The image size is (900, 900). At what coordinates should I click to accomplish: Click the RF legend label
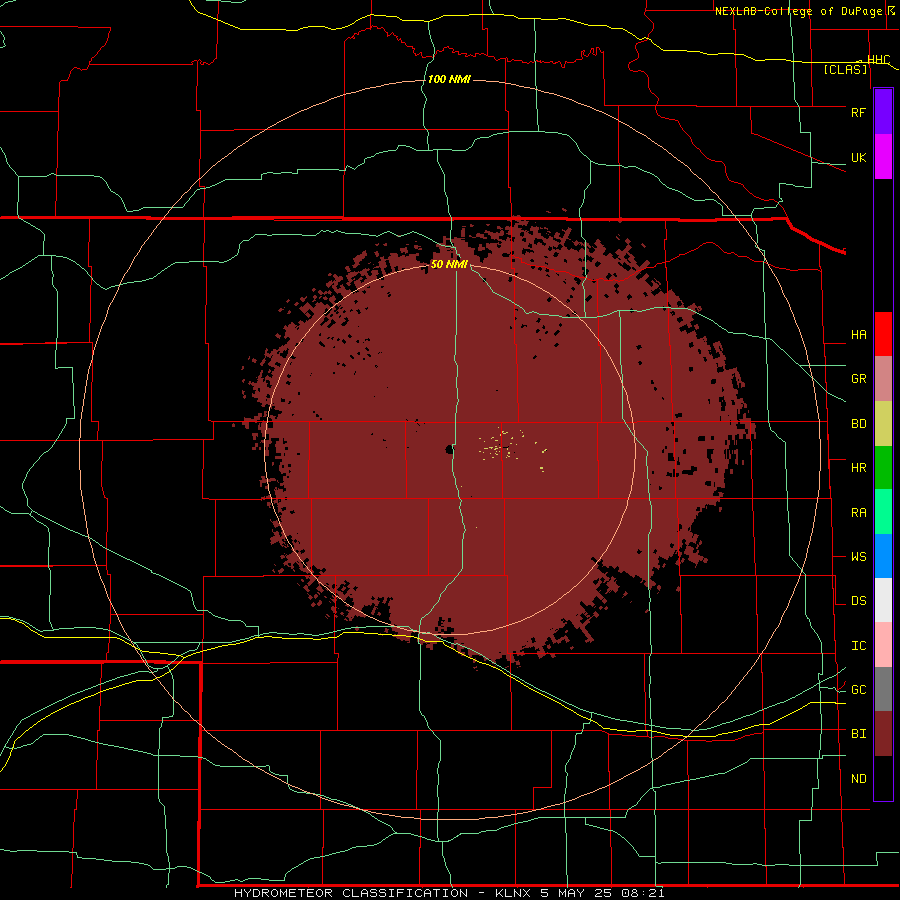(x=858, y=112)
